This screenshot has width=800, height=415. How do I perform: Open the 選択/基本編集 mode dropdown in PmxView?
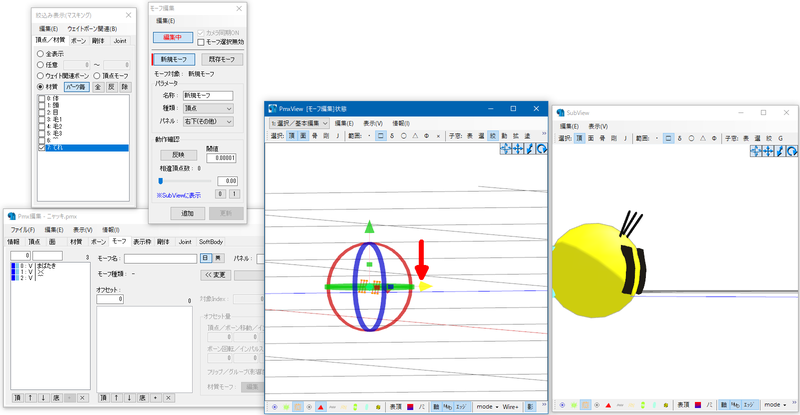[x=299, y=123]
